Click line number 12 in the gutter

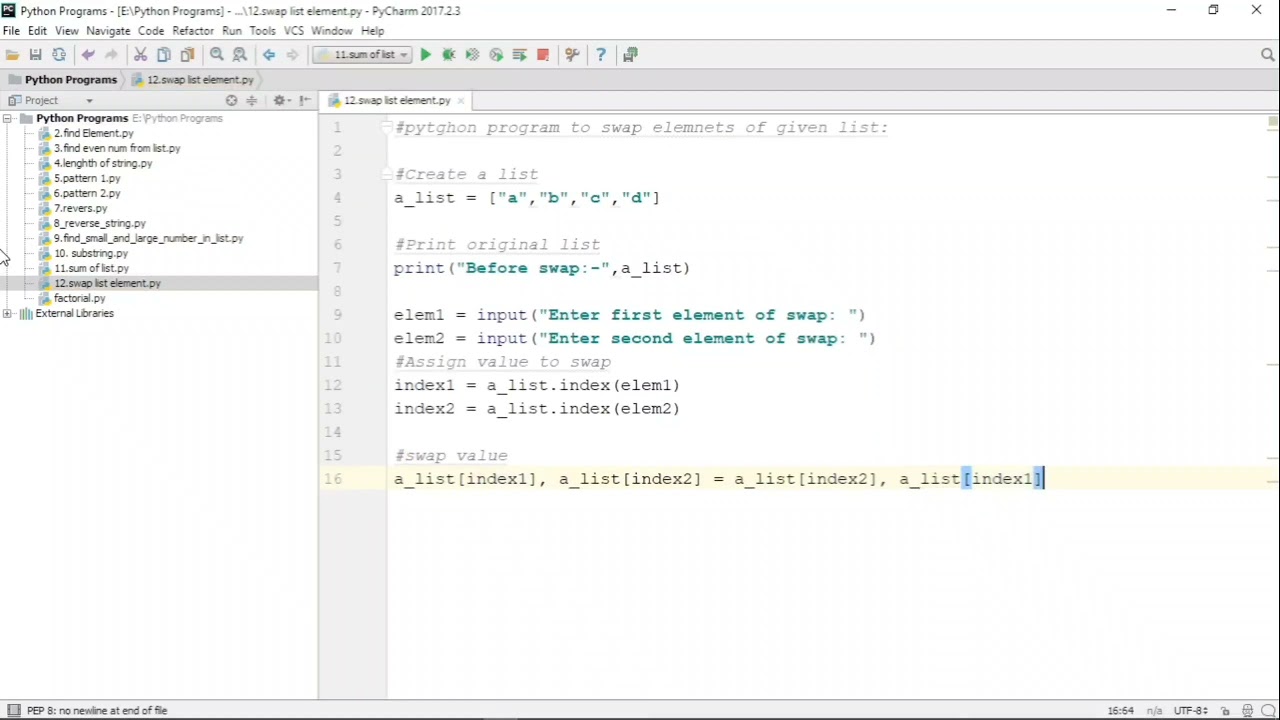pos(332,385)
